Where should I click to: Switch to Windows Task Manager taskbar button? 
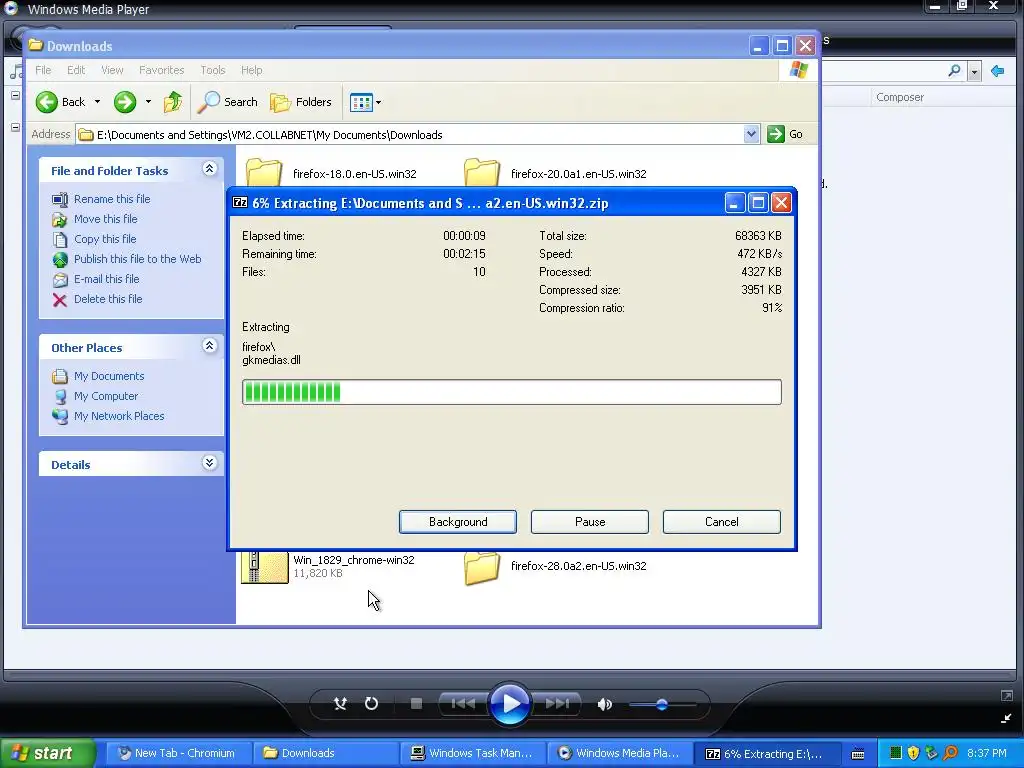pyautogui.click(x=472, y=753)
